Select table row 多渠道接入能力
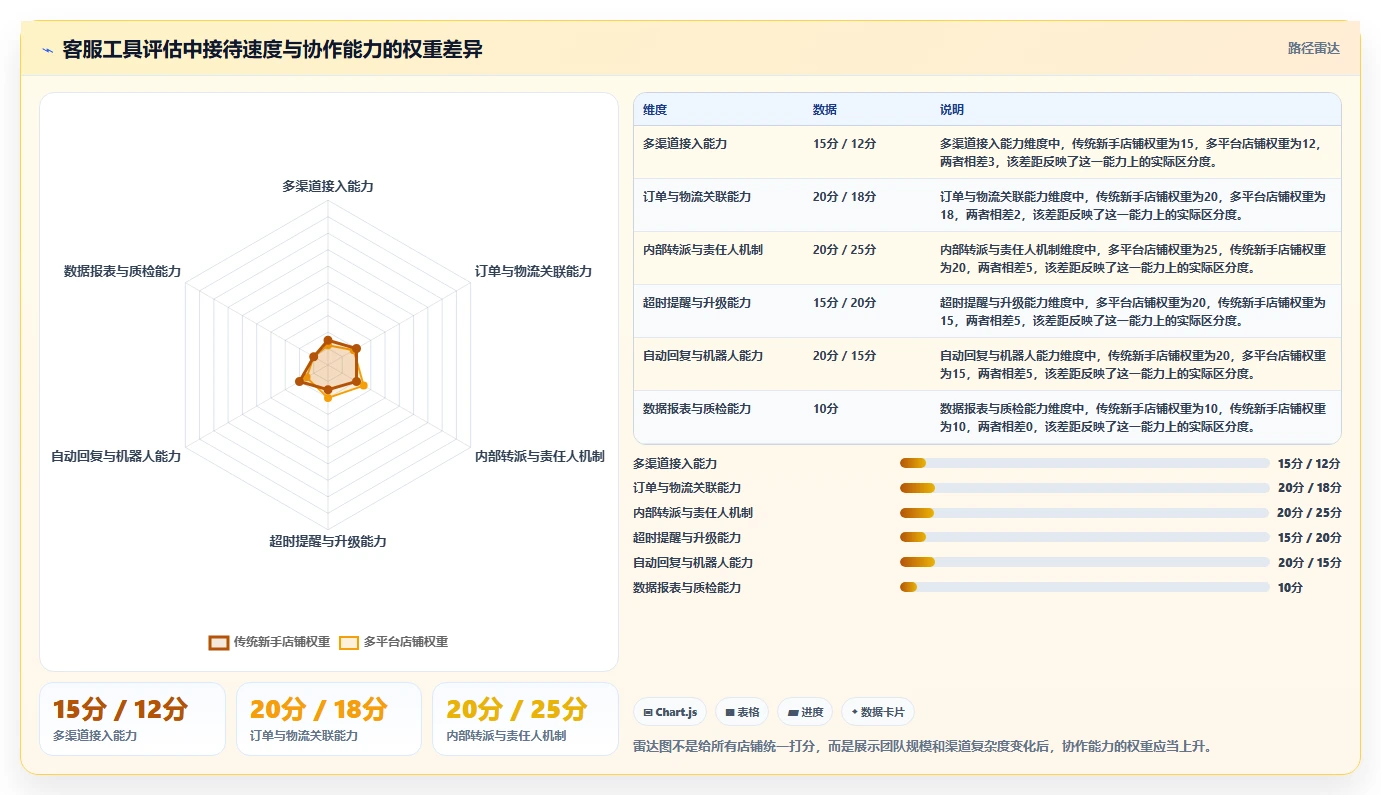 (987, 152)
